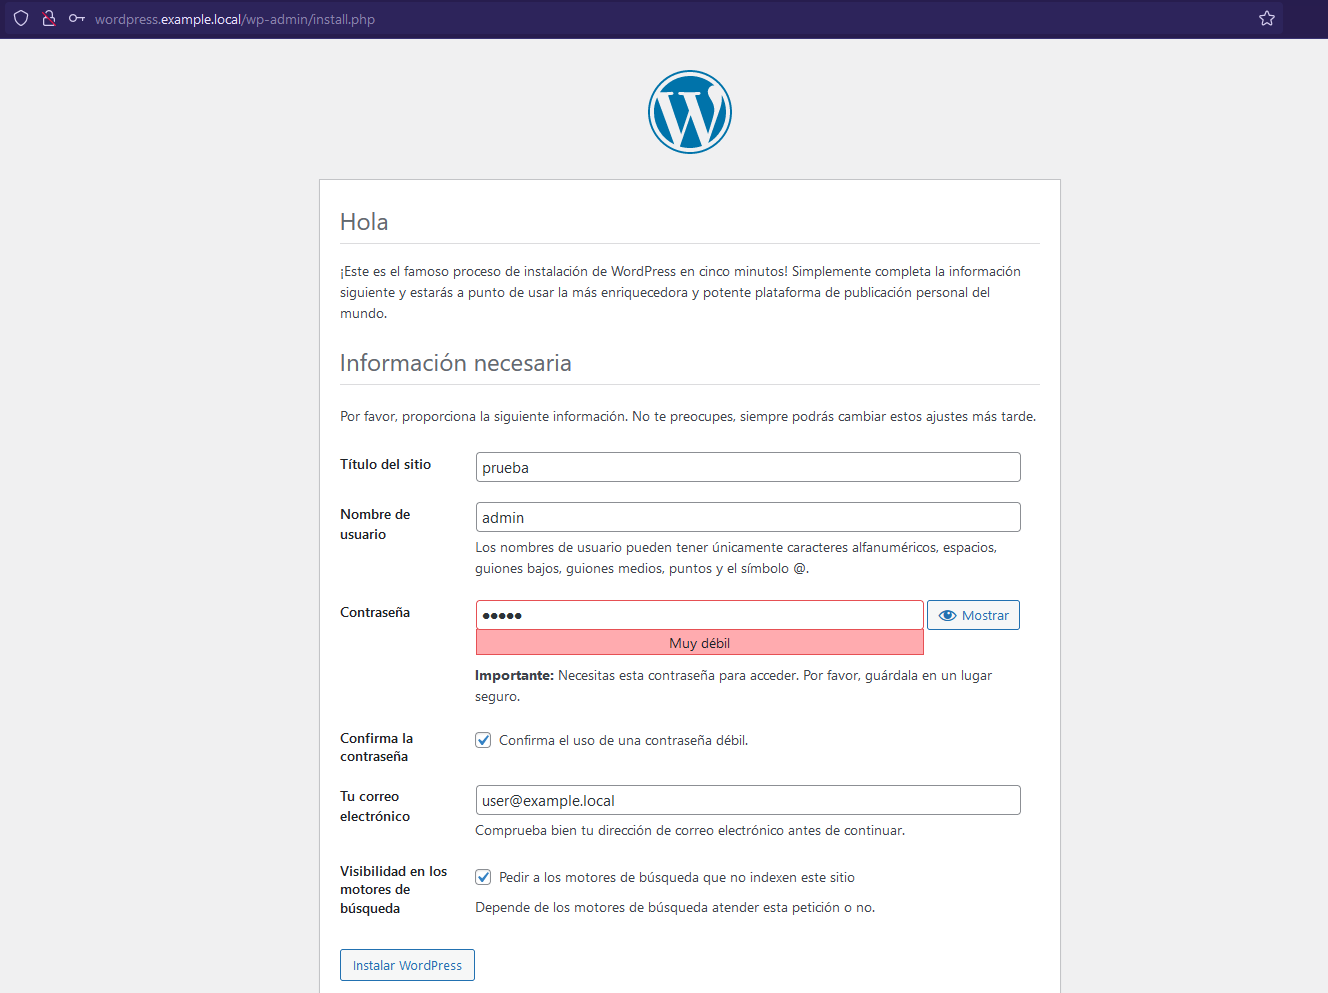Viewport: 1328px width, 993px height.
Task: Focus the Contraseña password field
Action: tap(700, 615)
